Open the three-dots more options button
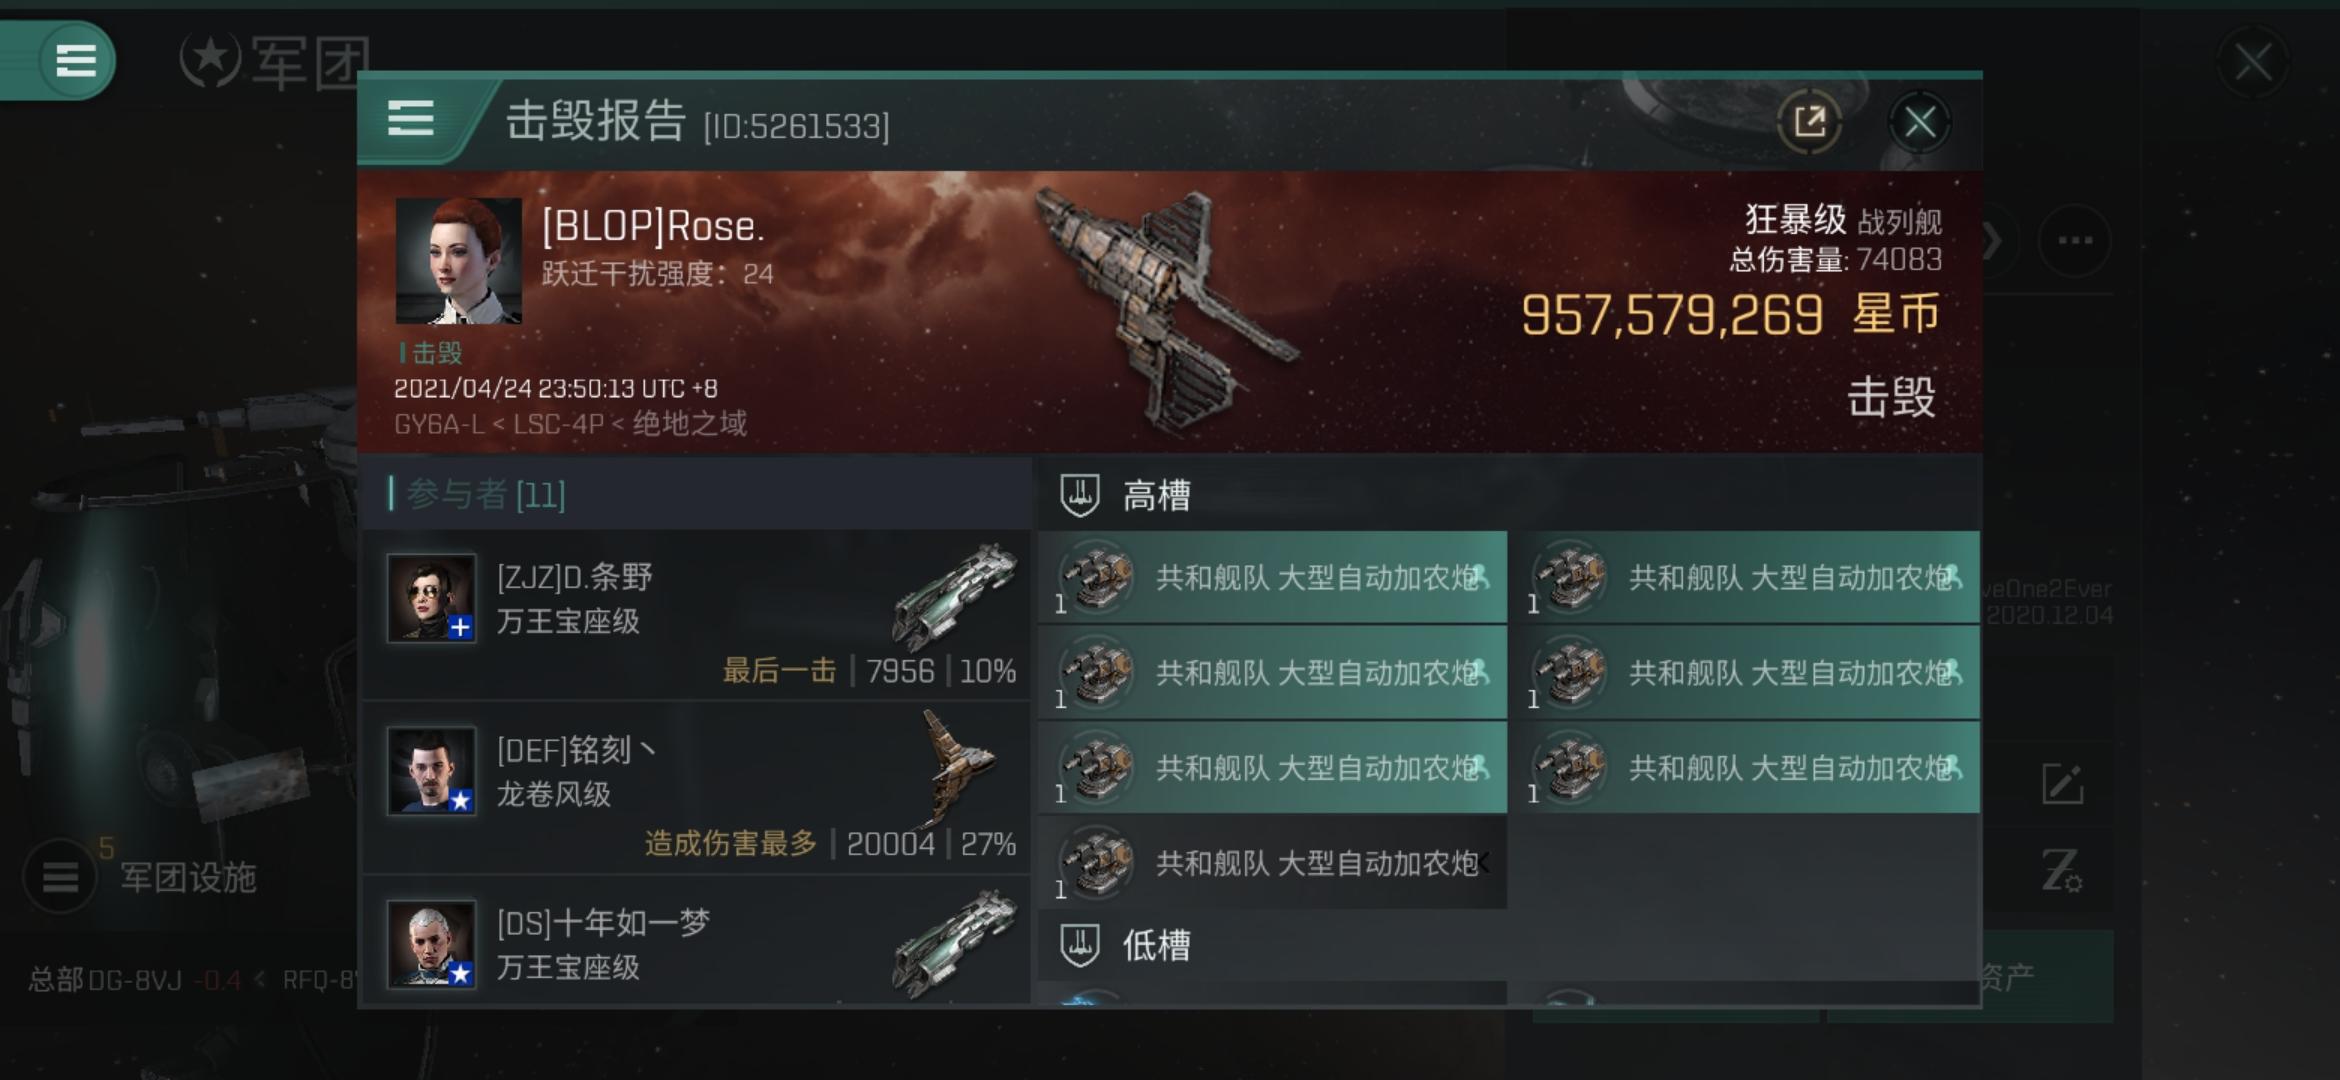 pyautogui.click(x=2075, y=240)
